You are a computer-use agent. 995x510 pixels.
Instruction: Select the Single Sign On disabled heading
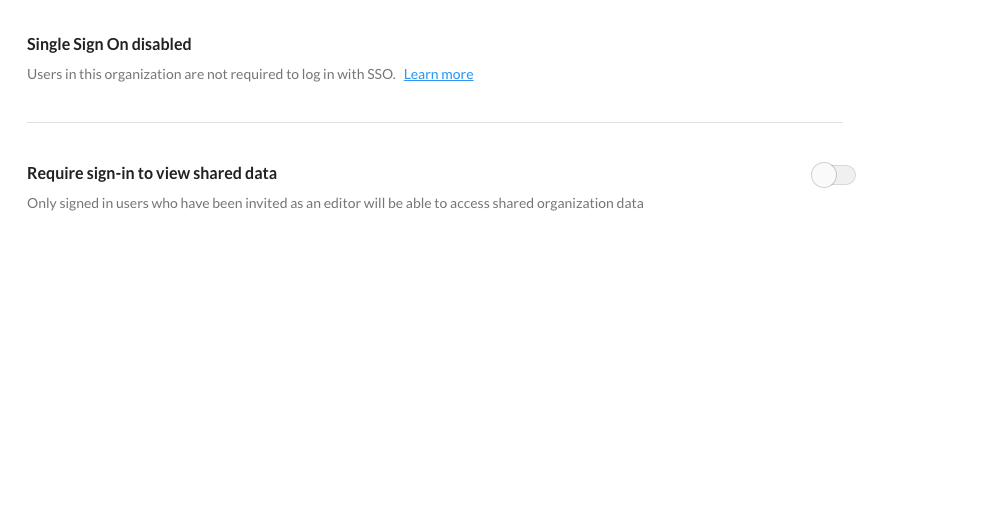tap(109, 44)
